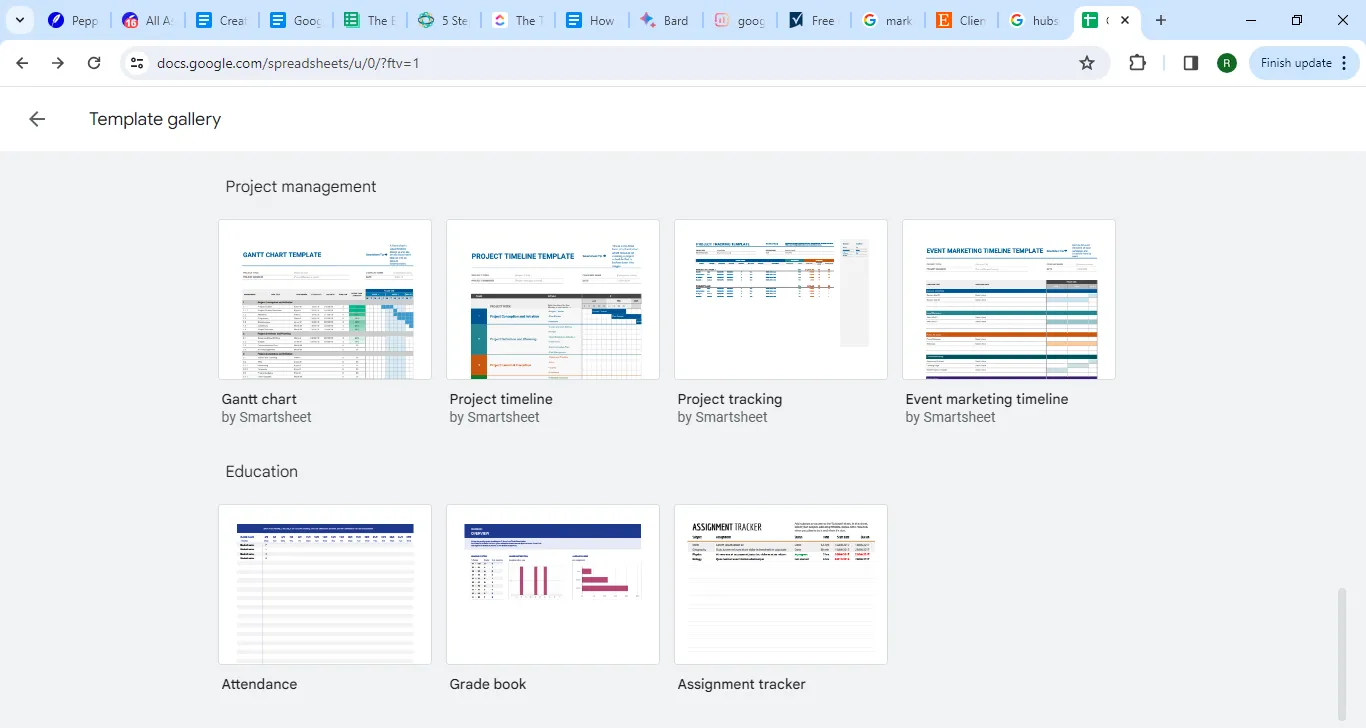Open Event marketing timeline template thumbnail
The image size is (1366, 728).
1009,300
